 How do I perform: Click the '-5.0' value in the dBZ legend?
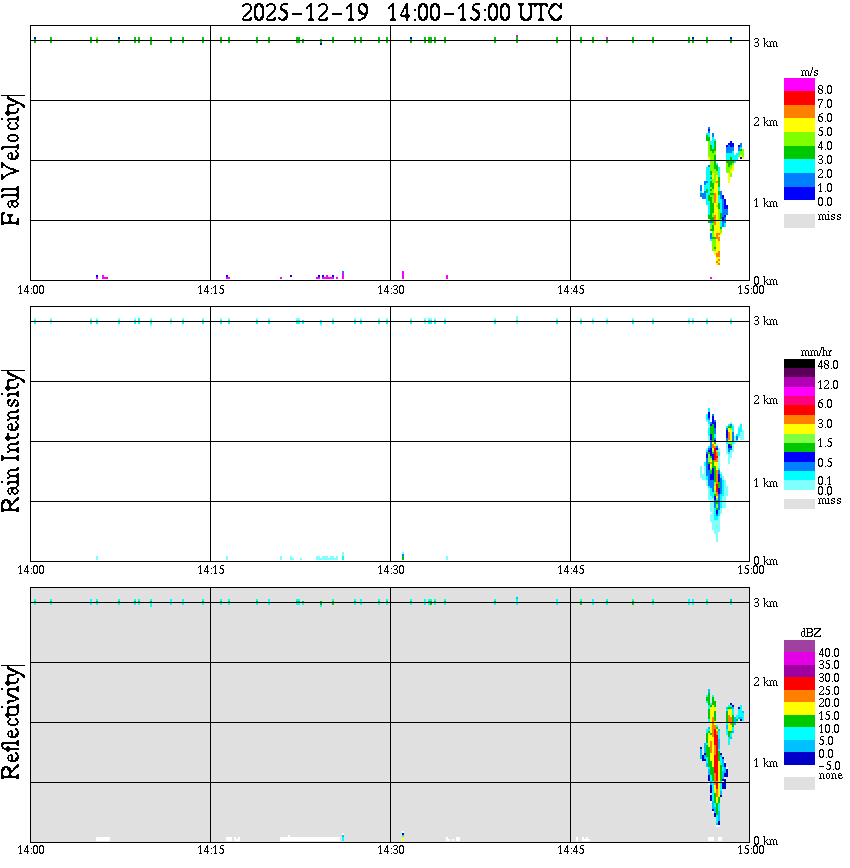(x=828, y=766)
